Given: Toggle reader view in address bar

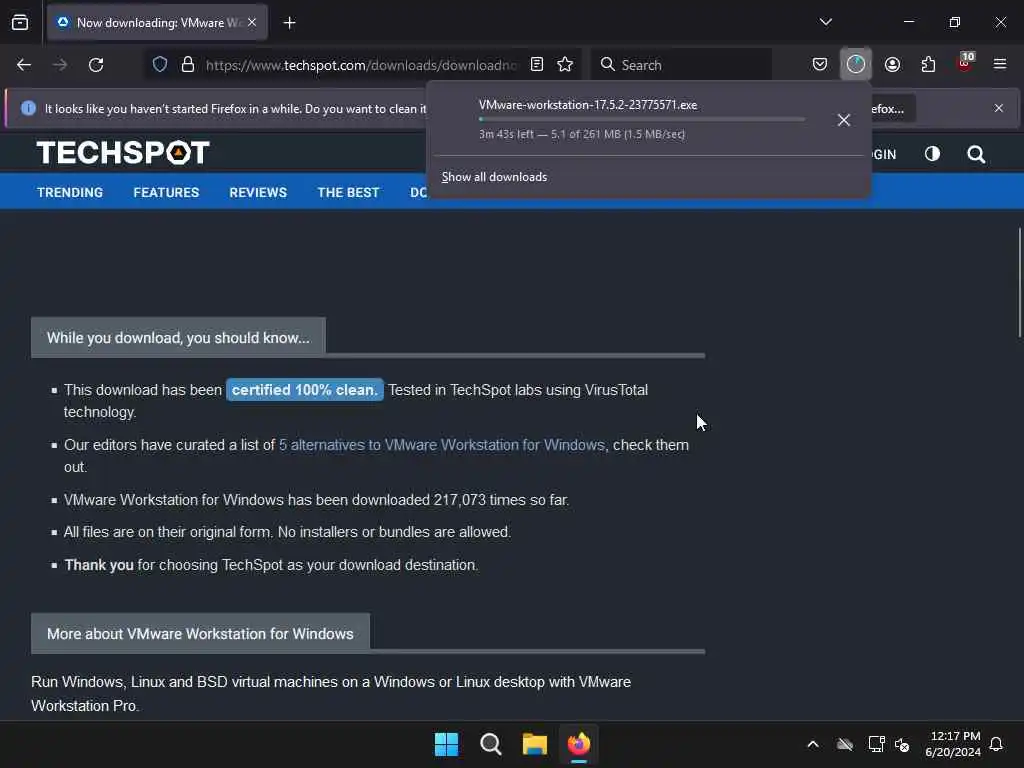Looking at the screenshot, I should click(x=537, y=65).
